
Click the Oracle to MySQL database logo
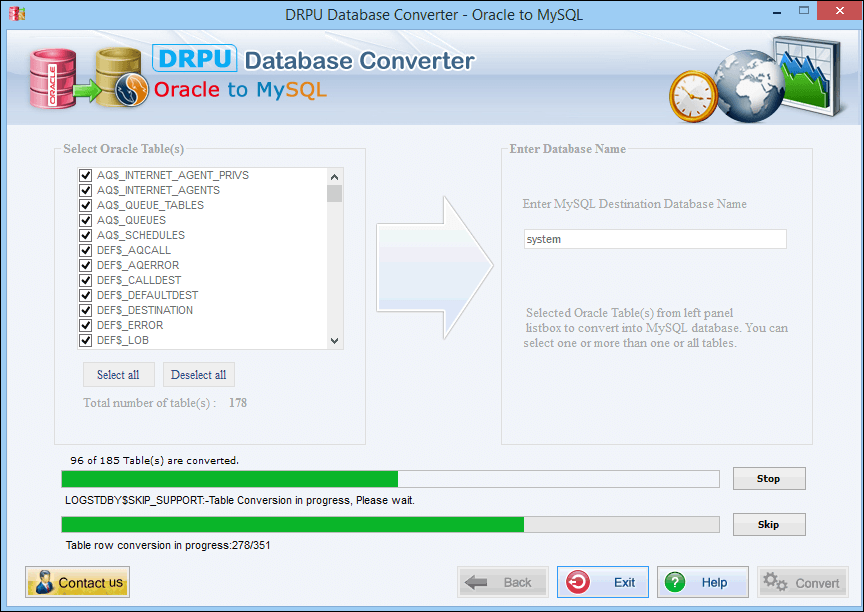tap(89, 78)
